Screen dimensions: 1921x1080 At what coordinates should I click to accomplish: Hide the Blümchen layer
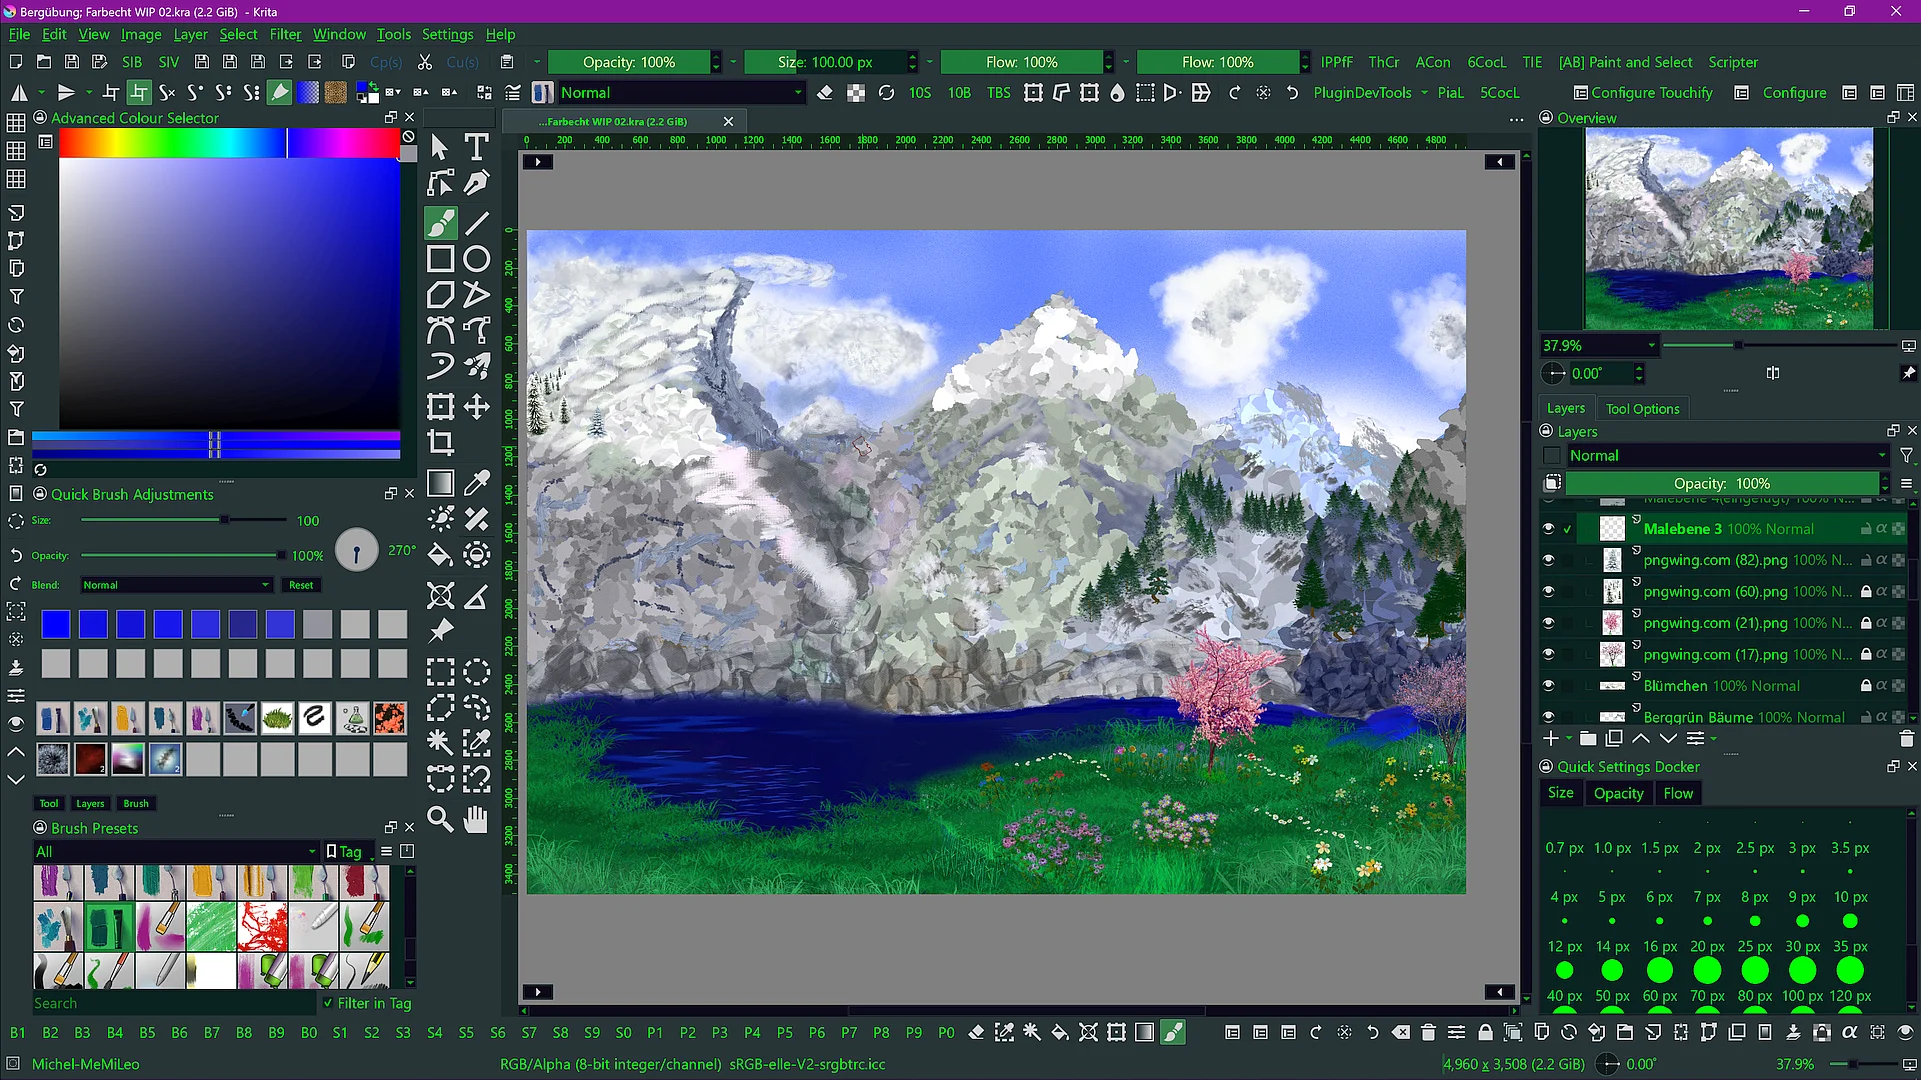point(1548,686)
